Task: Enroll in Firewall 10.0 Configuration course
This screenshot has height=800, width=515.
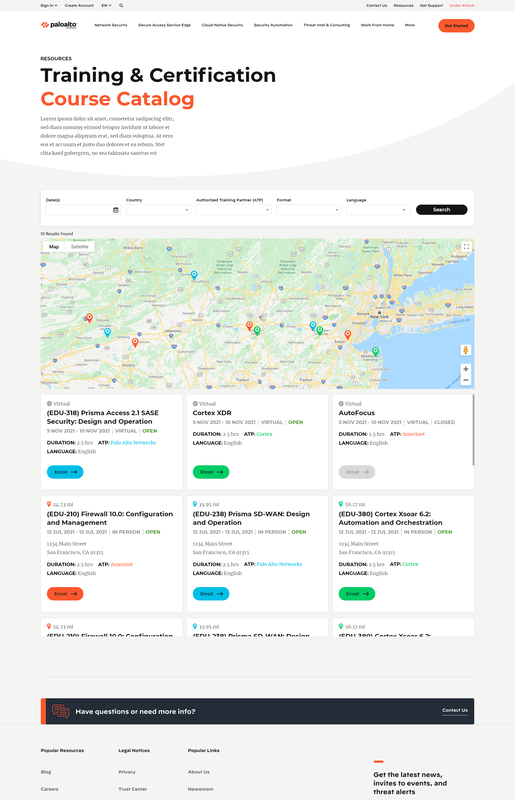Action: (65, 594)
